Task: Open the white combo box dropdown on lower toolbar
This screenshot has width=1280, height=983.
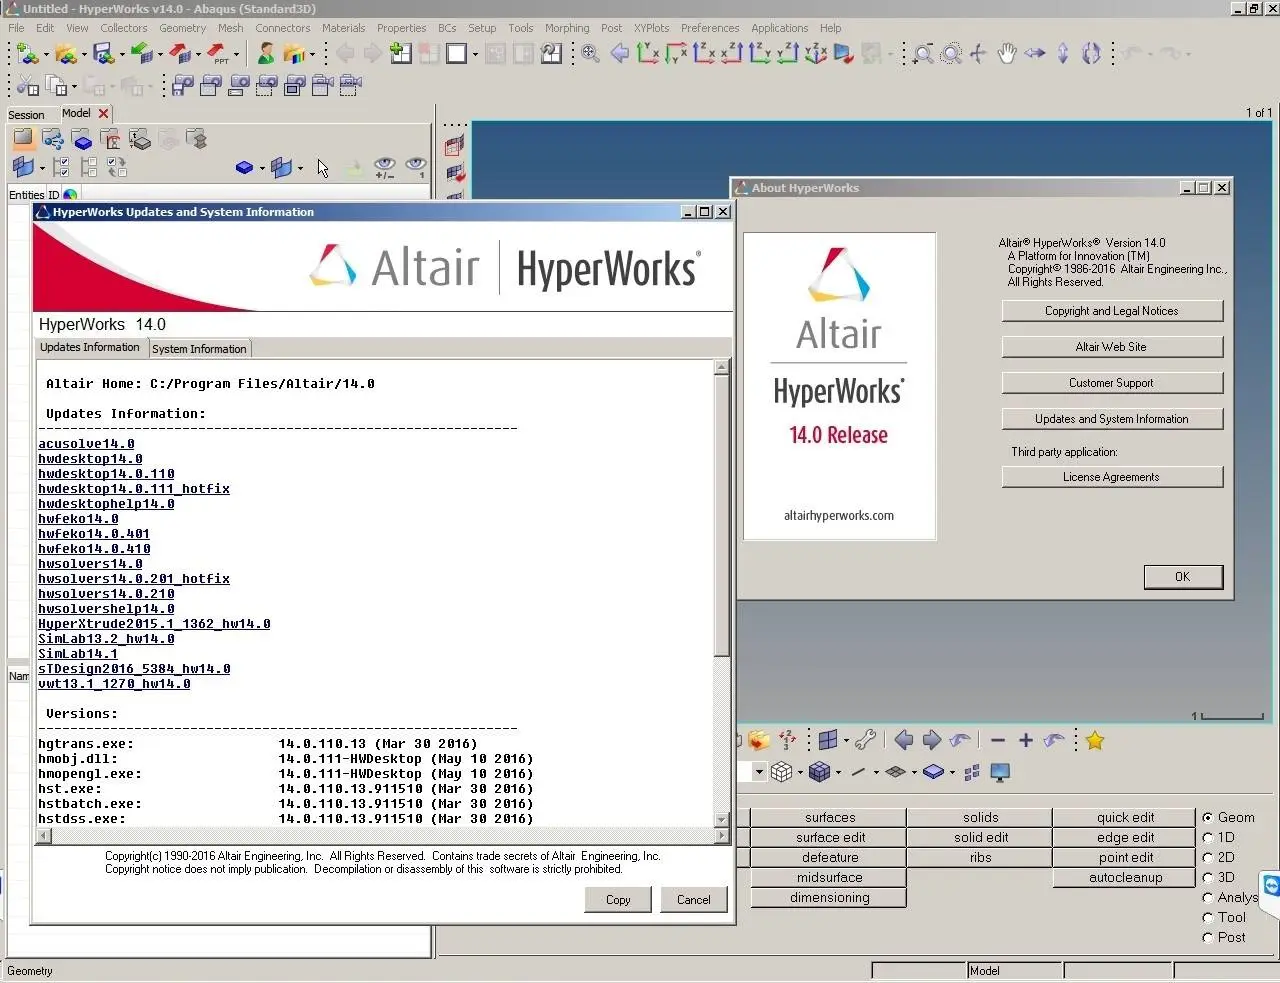Action: 759,772
